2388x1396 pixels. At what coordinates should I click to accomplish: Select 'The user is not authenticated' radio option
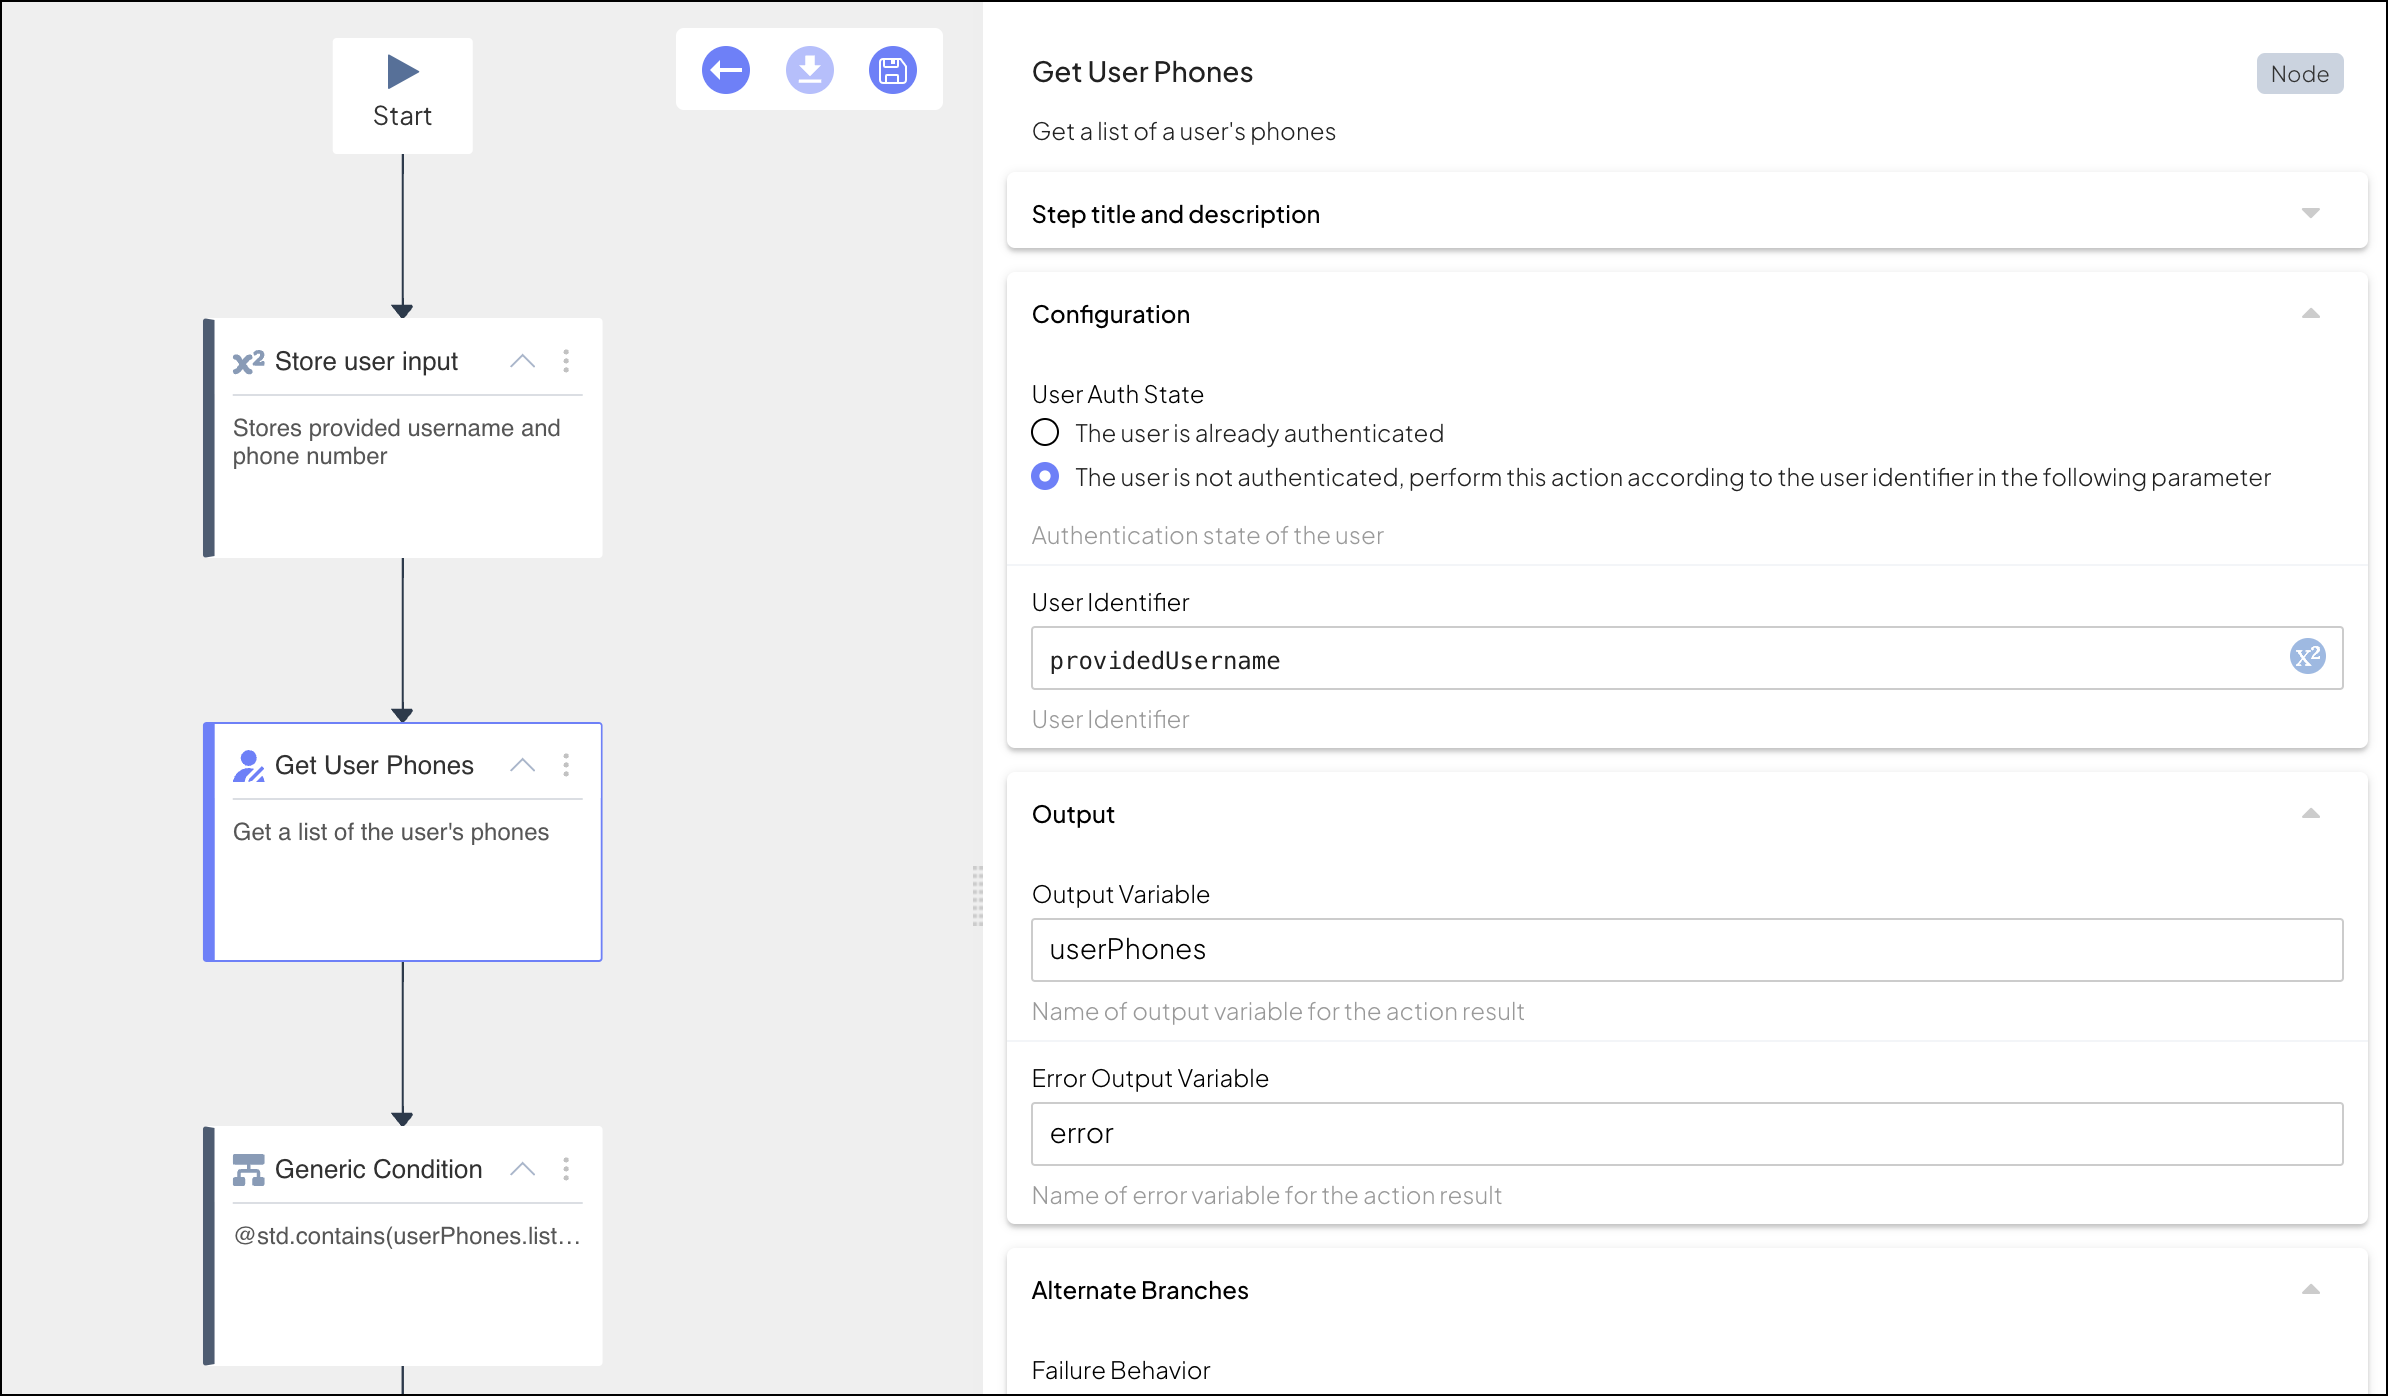1045,476
